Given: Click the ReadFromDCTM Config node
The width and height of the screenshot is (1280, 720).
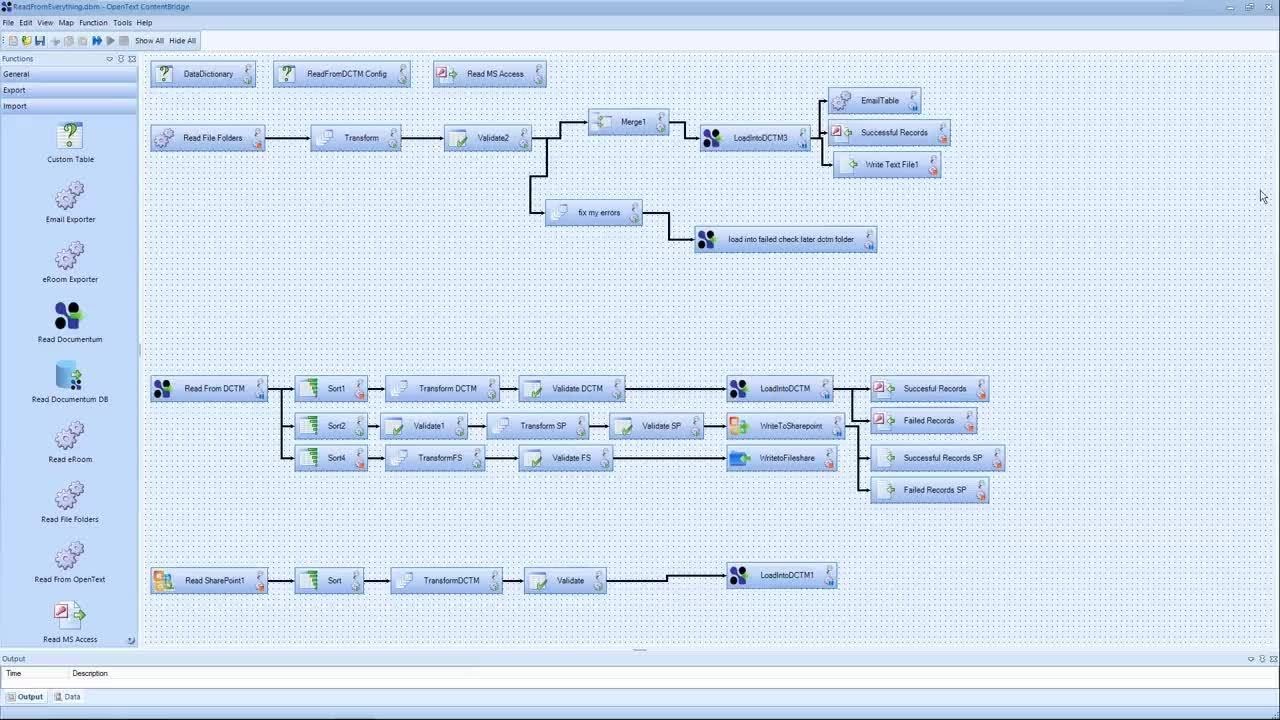Looking at the screenshot, I should click(342, 74).
